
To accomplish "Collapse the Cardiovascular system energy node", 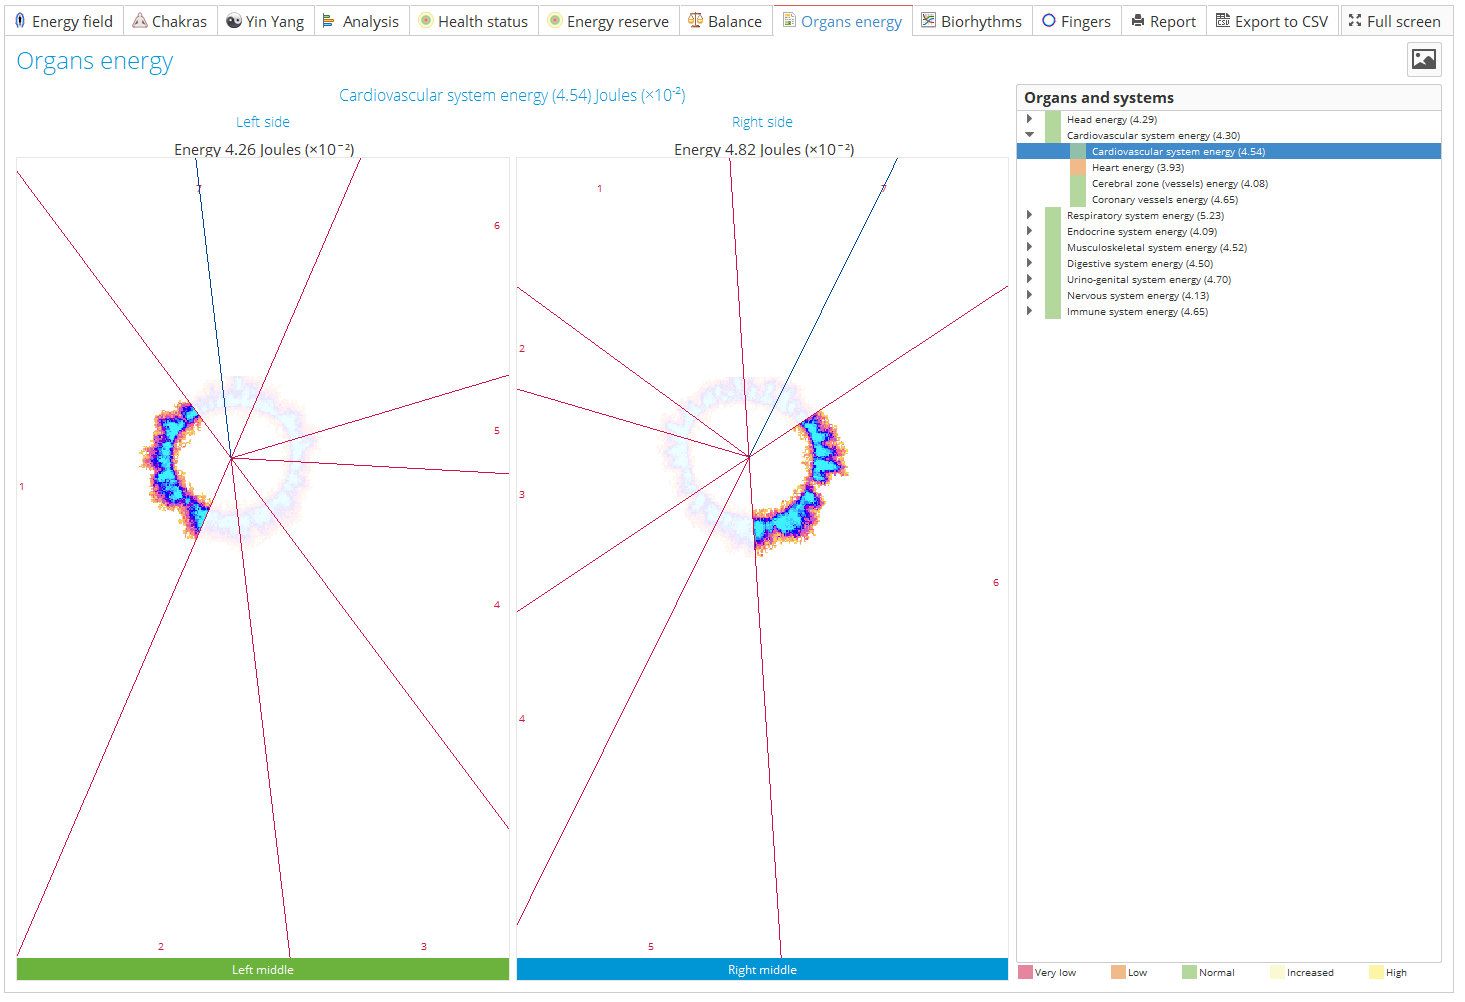I will (1030, 135).
